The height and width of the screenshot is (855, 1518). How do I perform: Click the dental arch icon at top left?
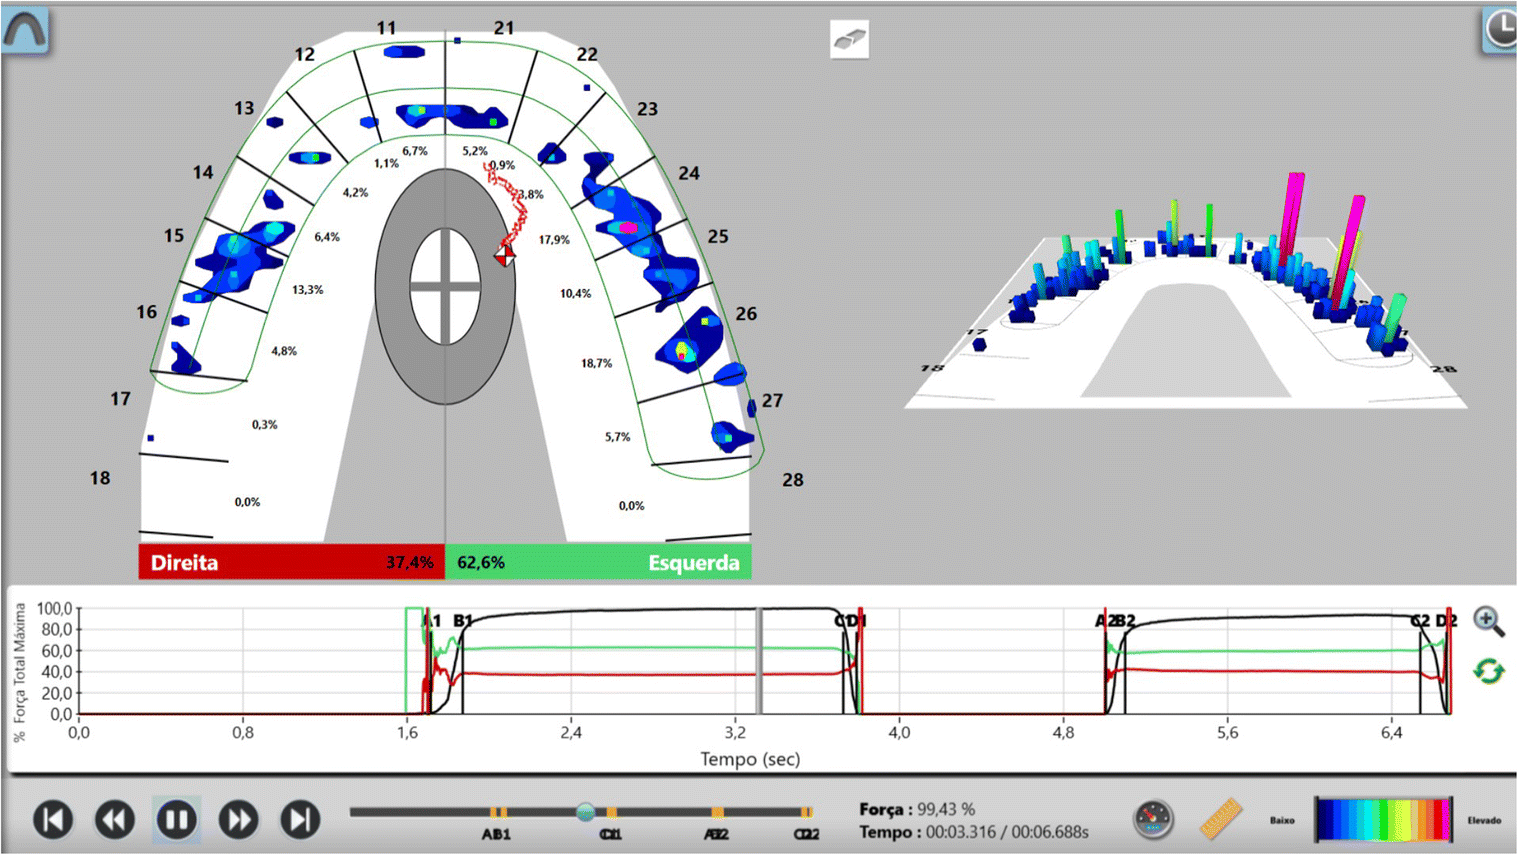(25, 31)
